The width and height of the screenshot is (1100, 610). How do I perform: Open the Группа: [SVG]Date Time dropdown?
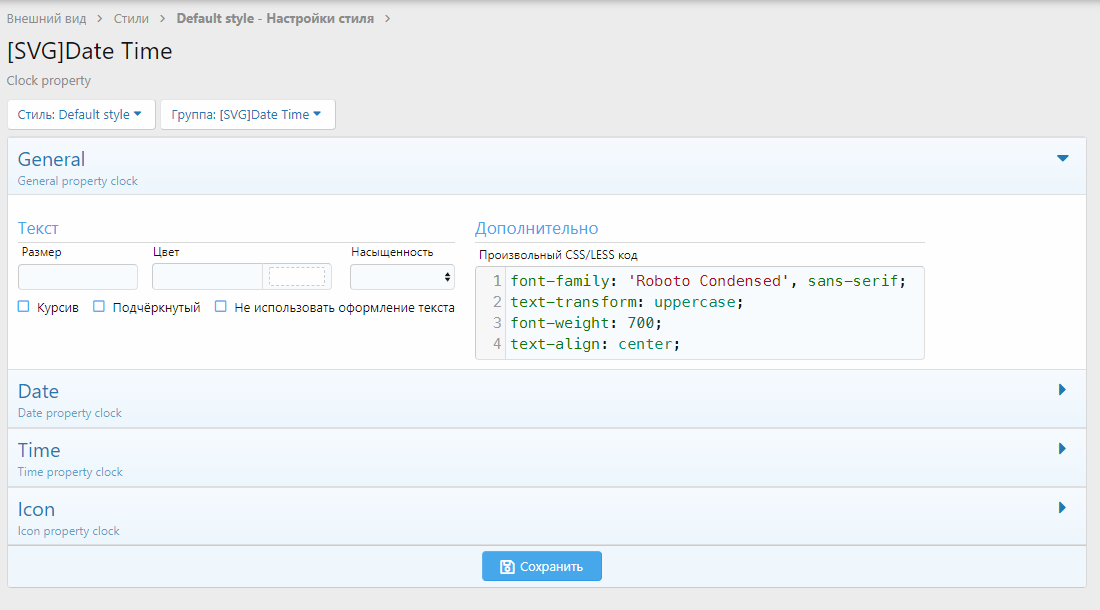[x=247, y=115]
